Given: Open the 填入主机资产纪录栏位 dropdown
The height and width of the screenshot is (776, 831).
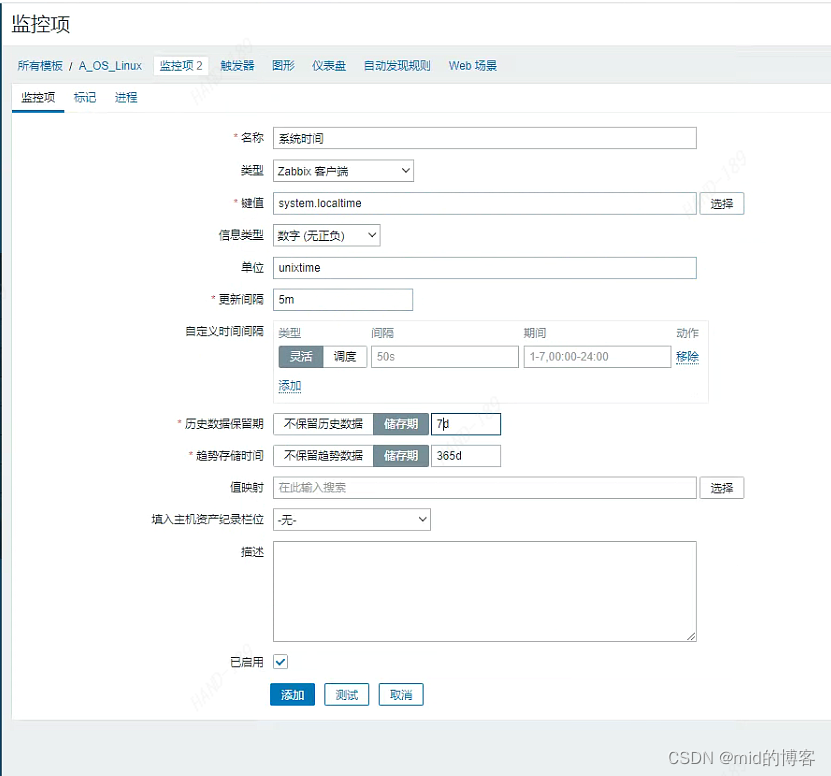Looking at the screenshot, I should click(x=352, y=520).
